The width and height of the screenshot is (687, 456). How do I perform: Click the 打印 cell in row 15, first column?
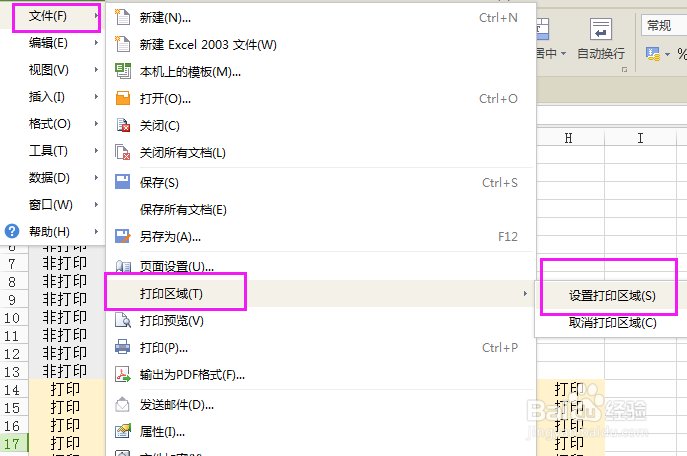pyautogui.click(x=65, y=407)
